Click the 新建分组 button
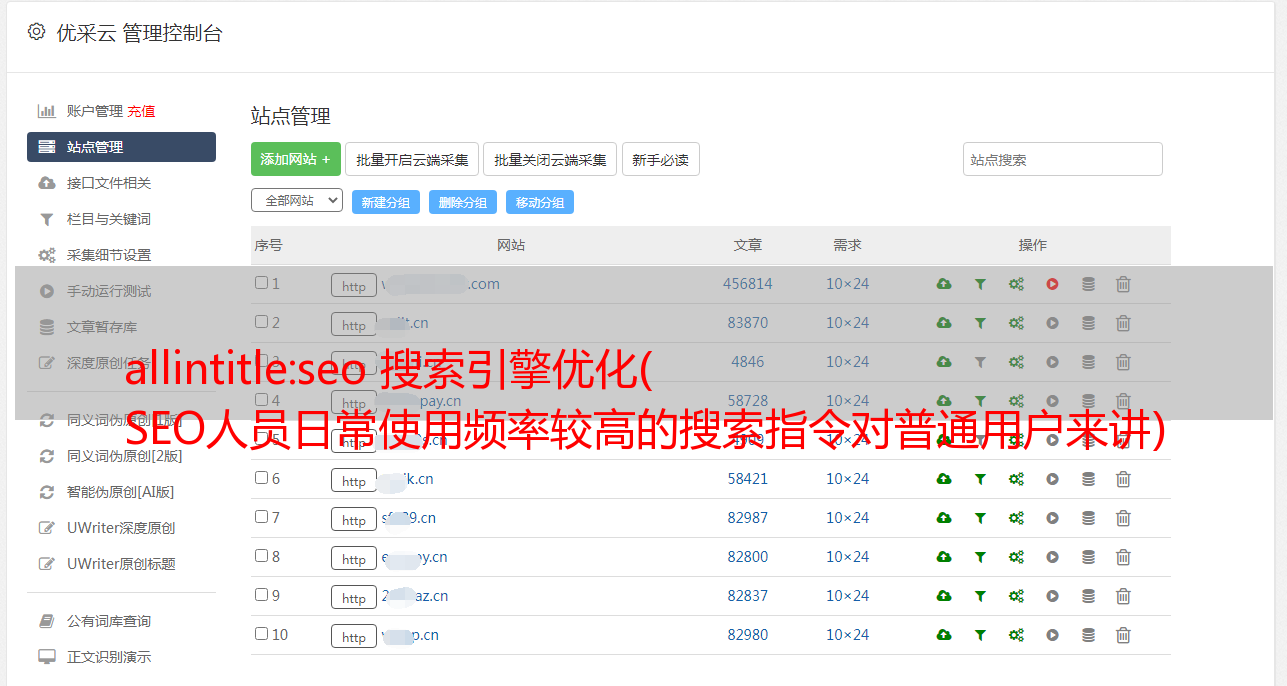 386,202
